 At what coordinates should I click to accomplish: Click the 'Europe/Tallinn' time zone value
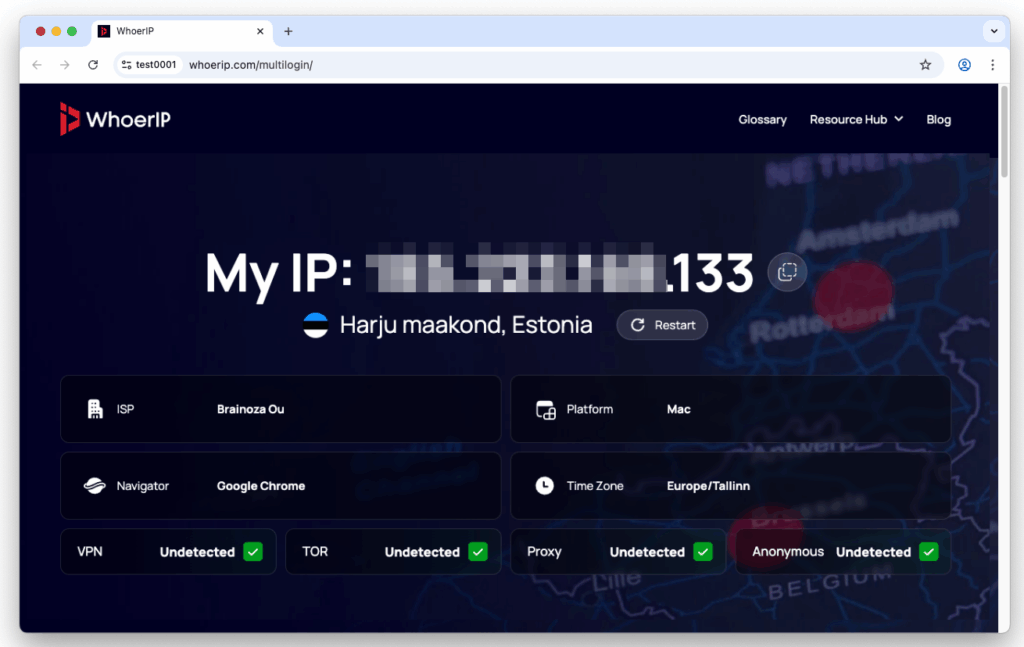tap(708, 486)
